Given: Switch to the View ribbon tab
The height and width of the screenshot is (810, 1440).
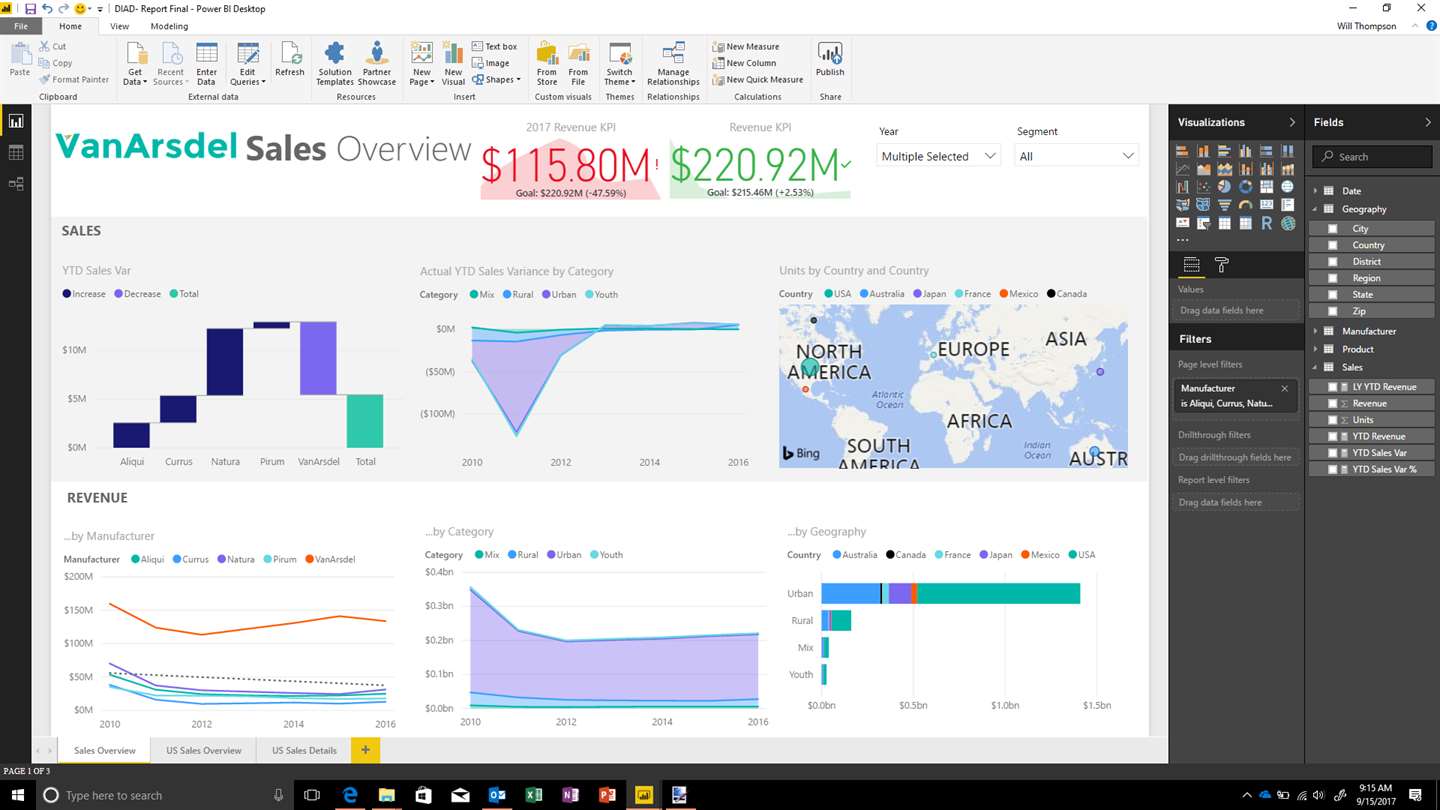Looking at the screenshot, I should [x=119, y=26].
